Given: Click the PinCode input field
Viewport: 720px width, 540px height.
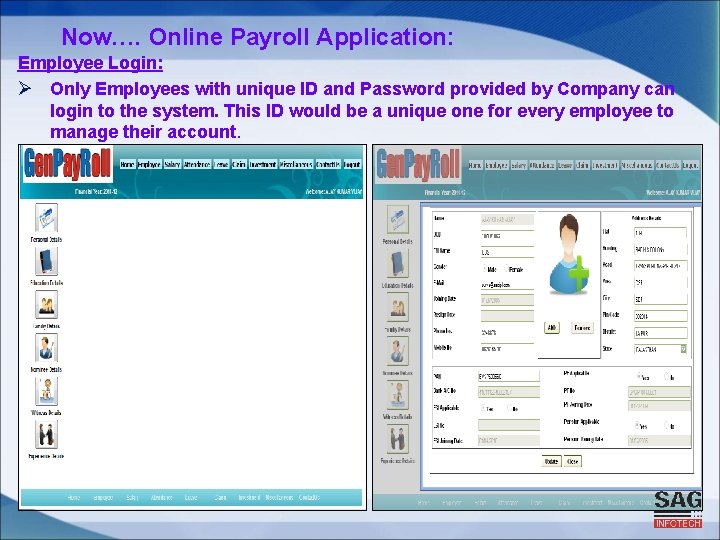Looking at the screenshot, I should [x=660, y=316].
